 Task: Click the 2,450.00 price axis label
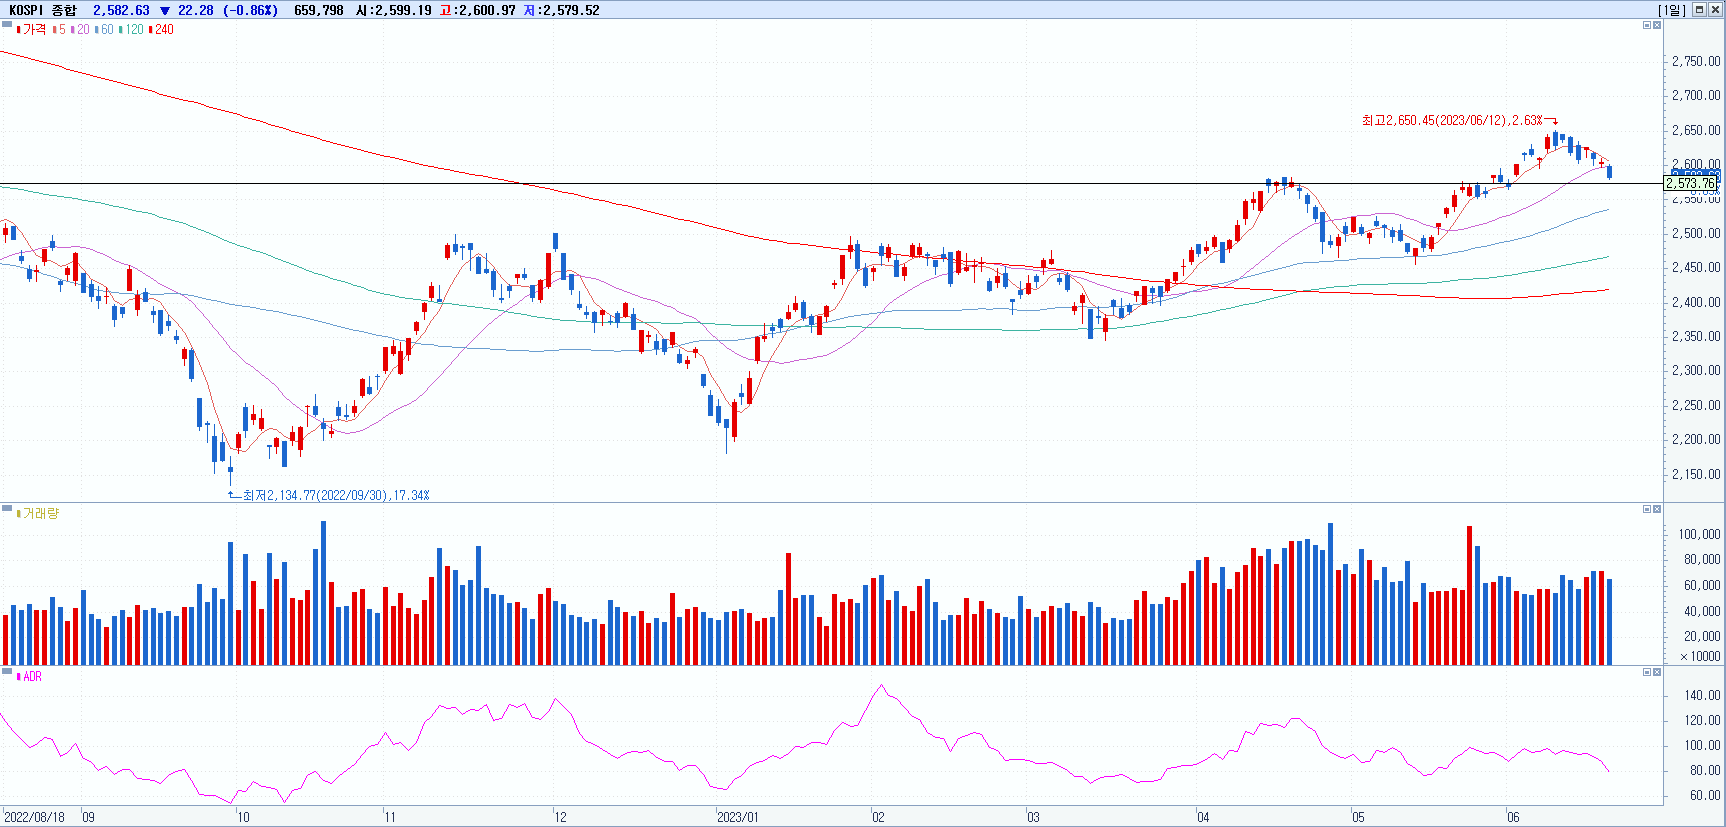coord(1696,268)
